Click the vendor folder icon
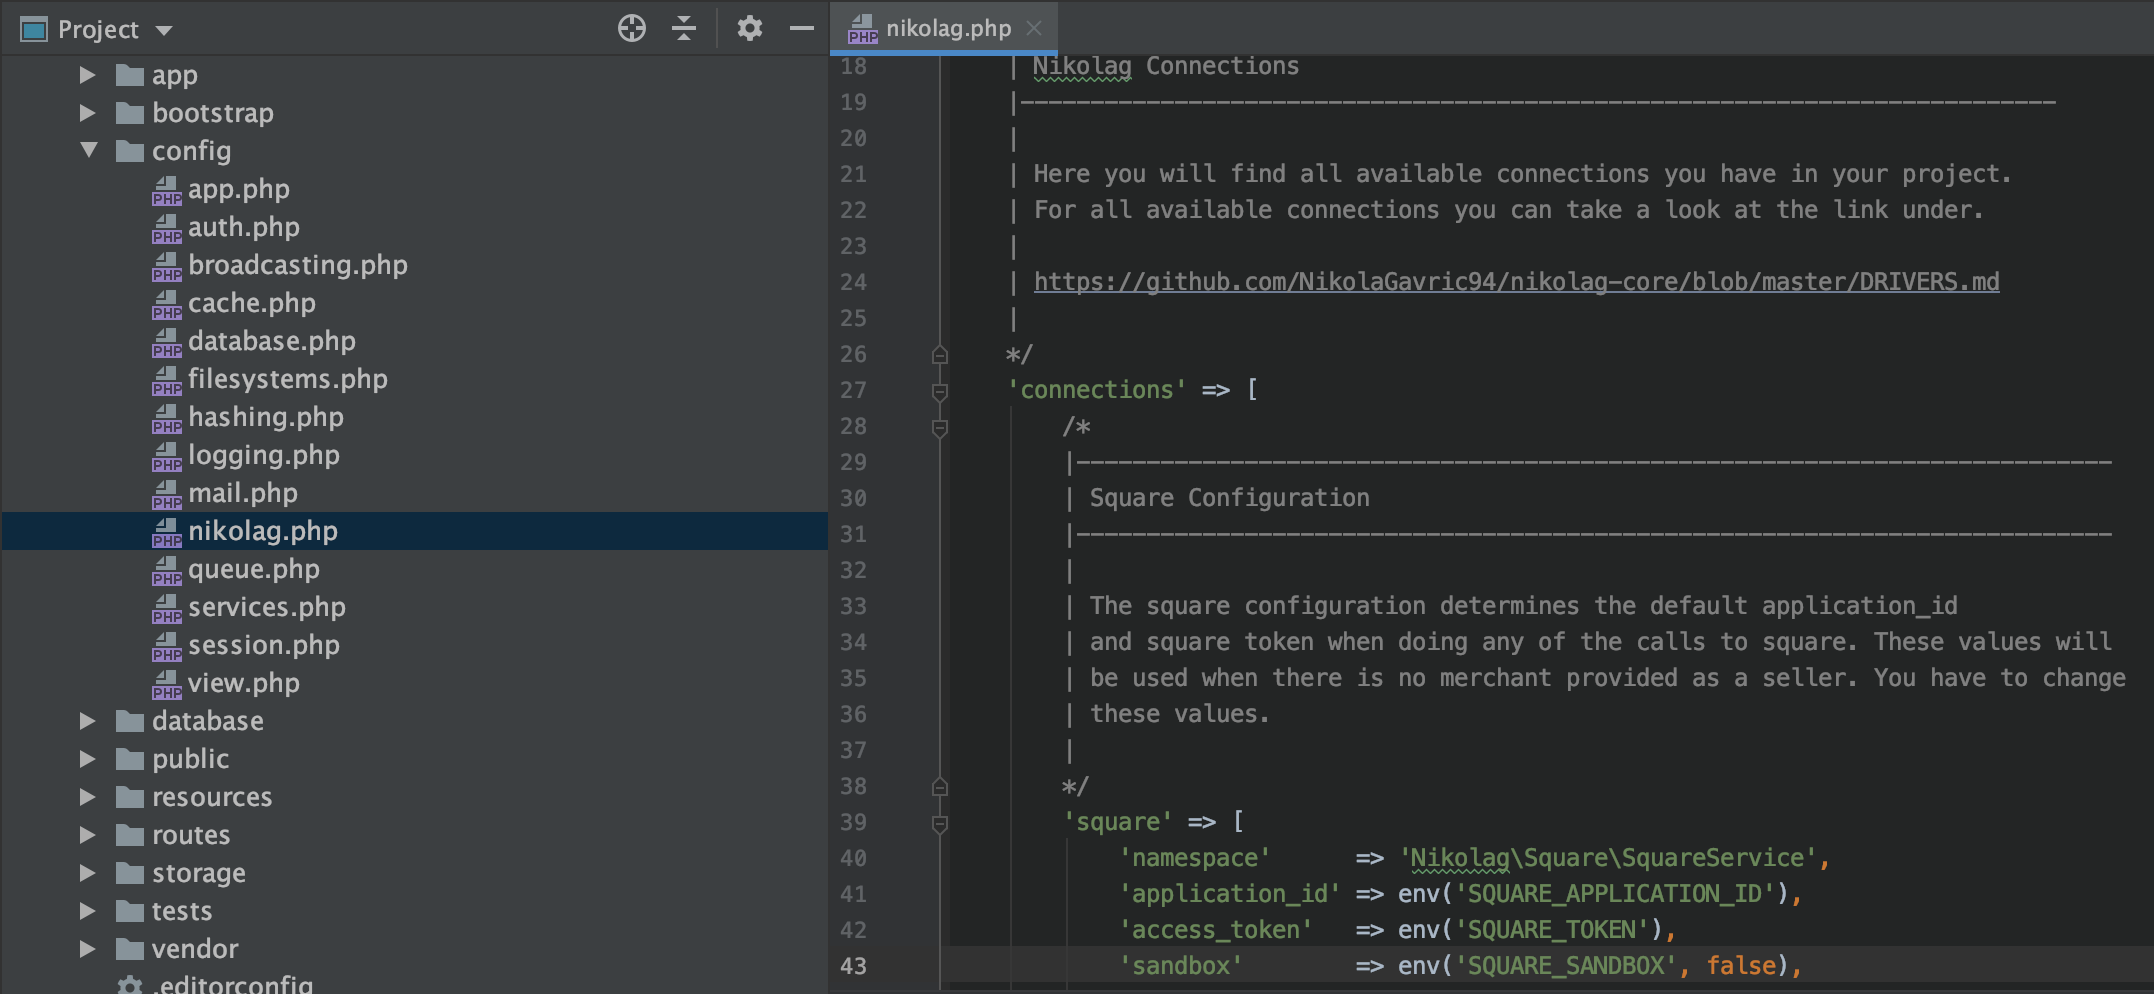The height and width of the screenshot is (994, 2154). tap(130, 949)
